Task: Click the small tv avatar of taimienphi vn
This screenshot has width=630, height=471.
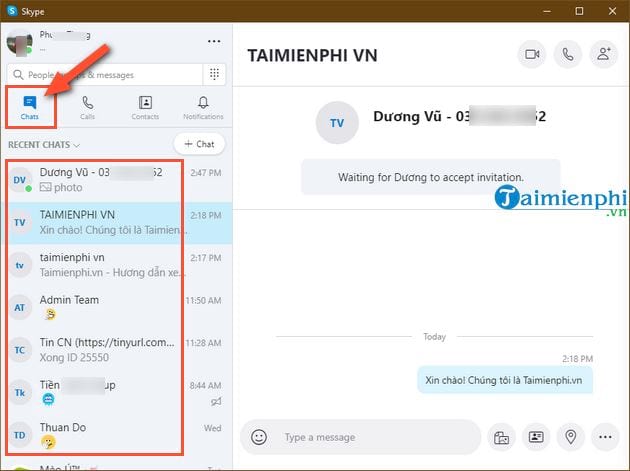Action: tap(20, 265)
